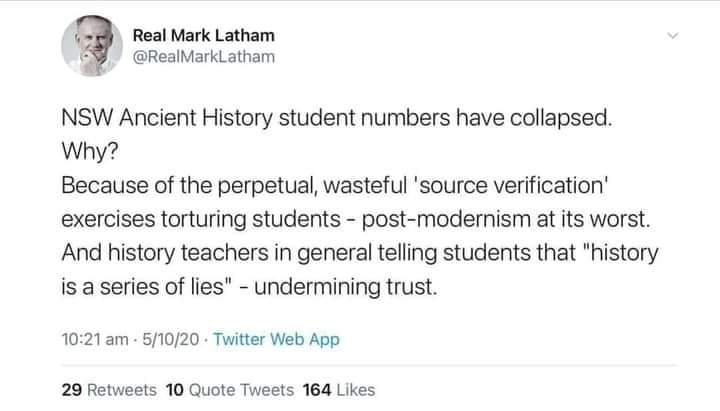Open the Real Mark Latham display name
The height and width of the screenshot is (411, 720).
(x=203, y=36)
